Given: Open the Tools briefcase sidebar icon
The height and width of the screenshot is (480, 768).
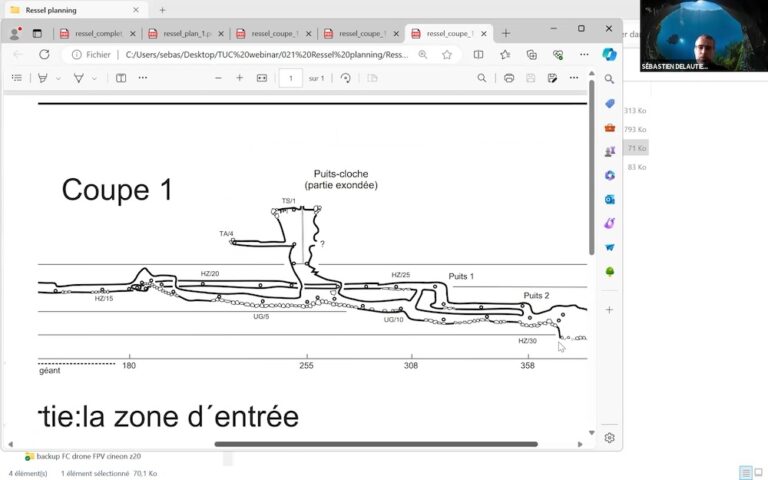Looking at the screenshot, I should tap(609, 128).
